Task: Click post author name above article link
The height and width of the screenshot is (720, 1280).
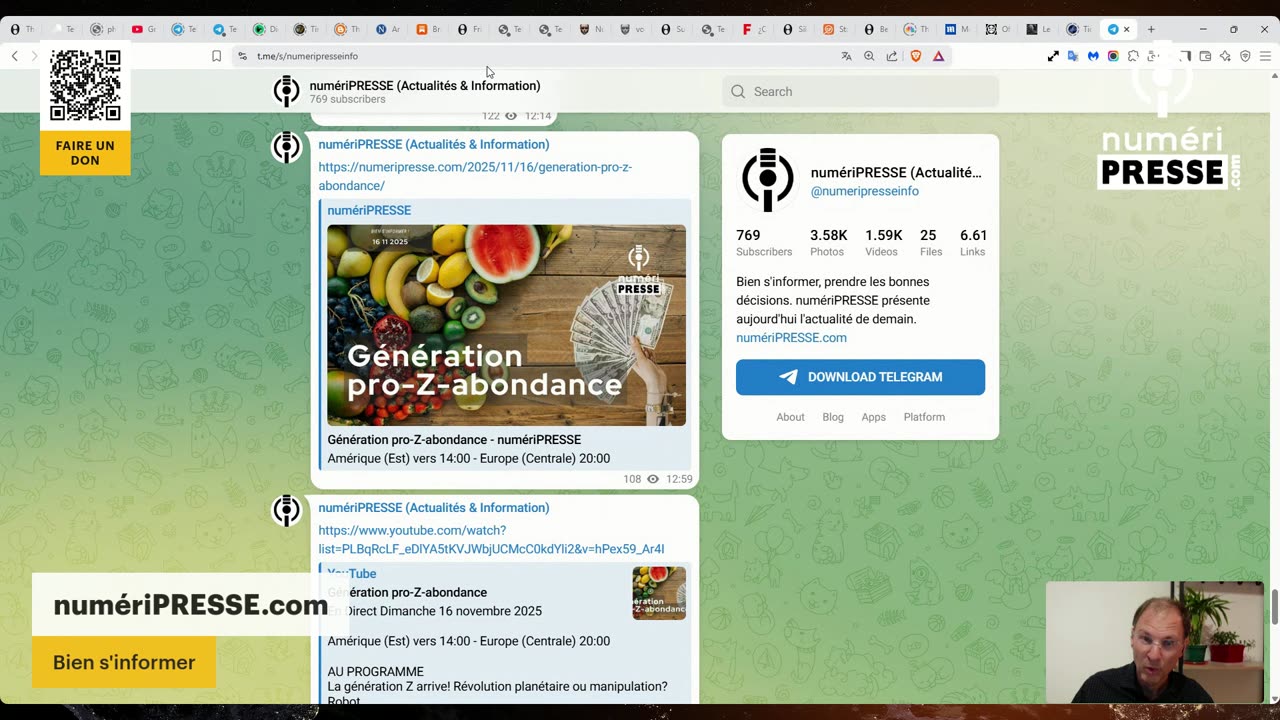Action: pos(434,144)
